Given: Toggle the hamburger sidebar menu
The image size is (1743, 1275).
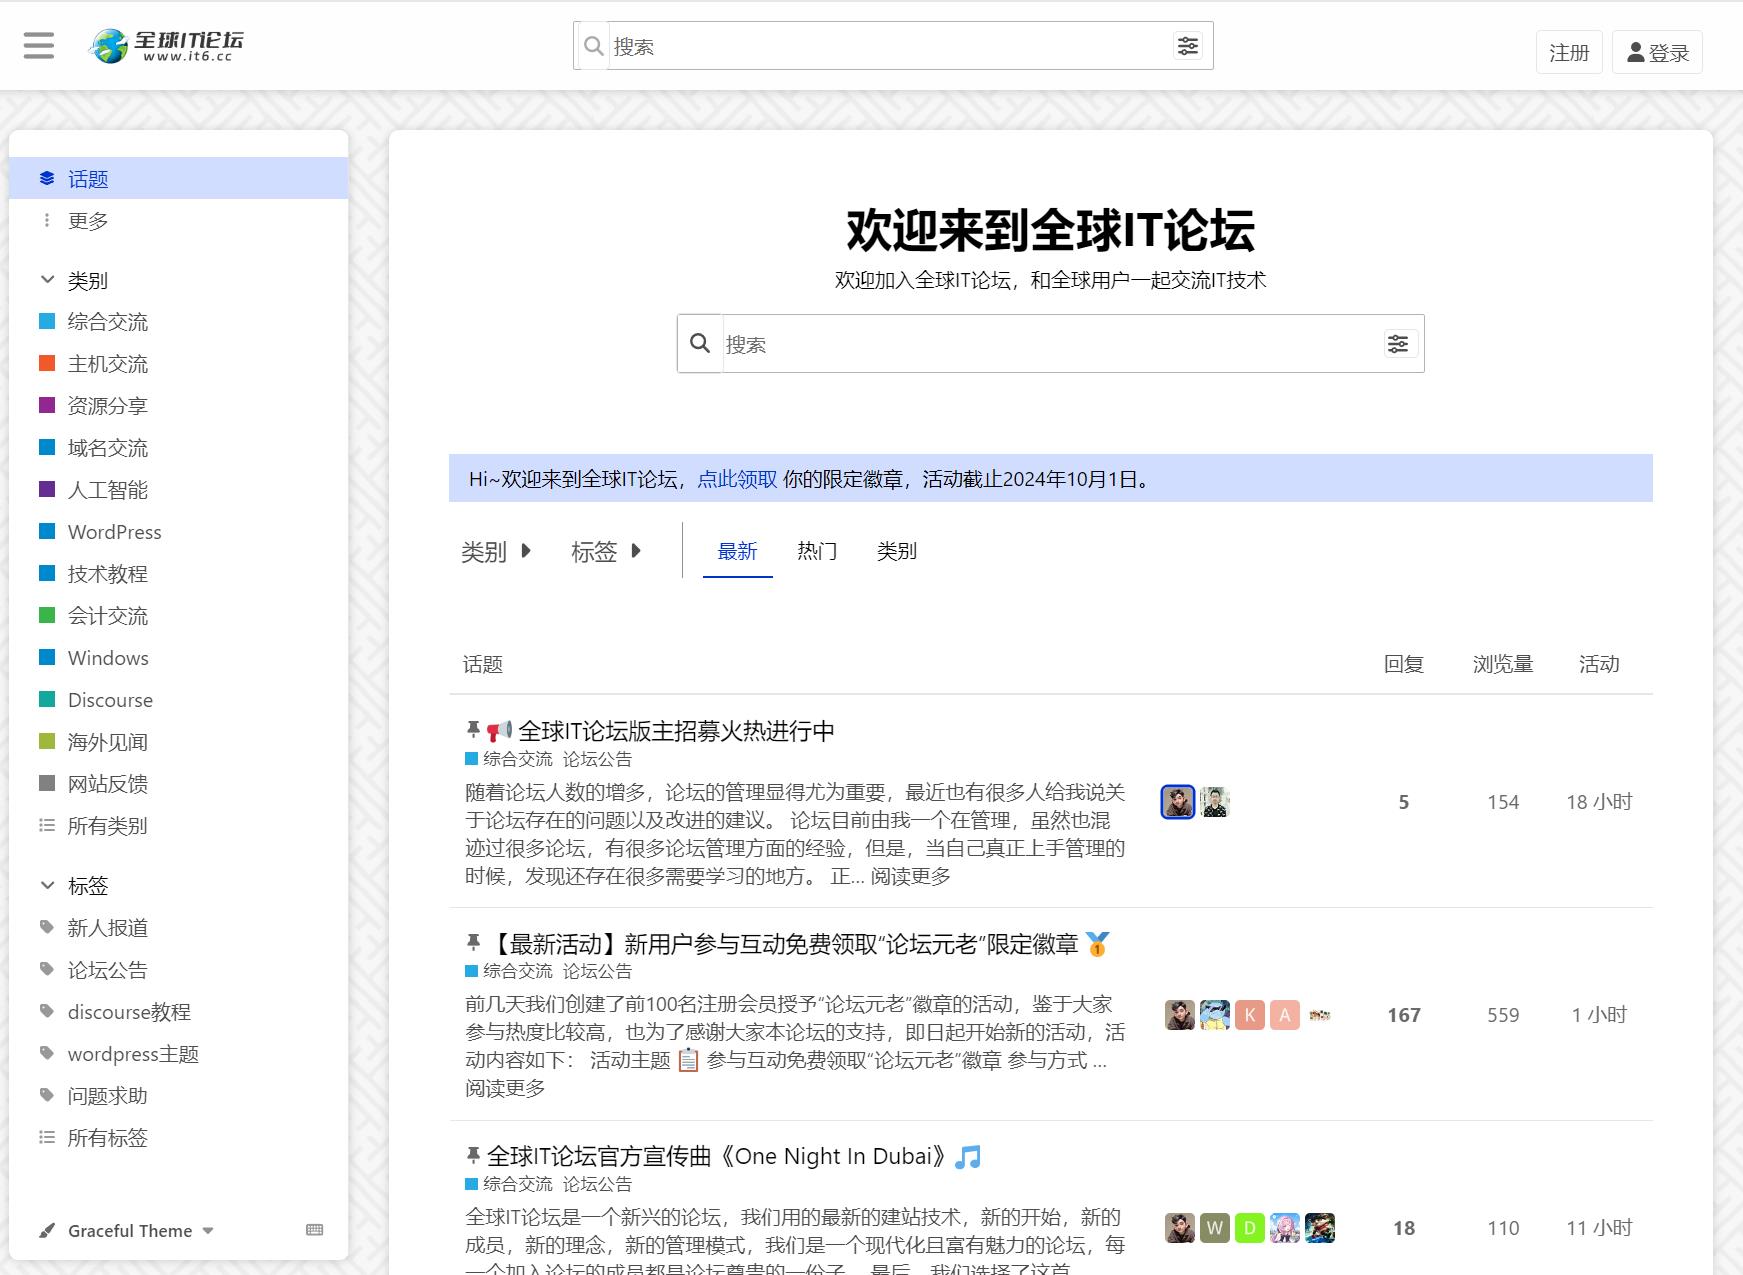Looking at the screenshot, I should tap(39, 46).
